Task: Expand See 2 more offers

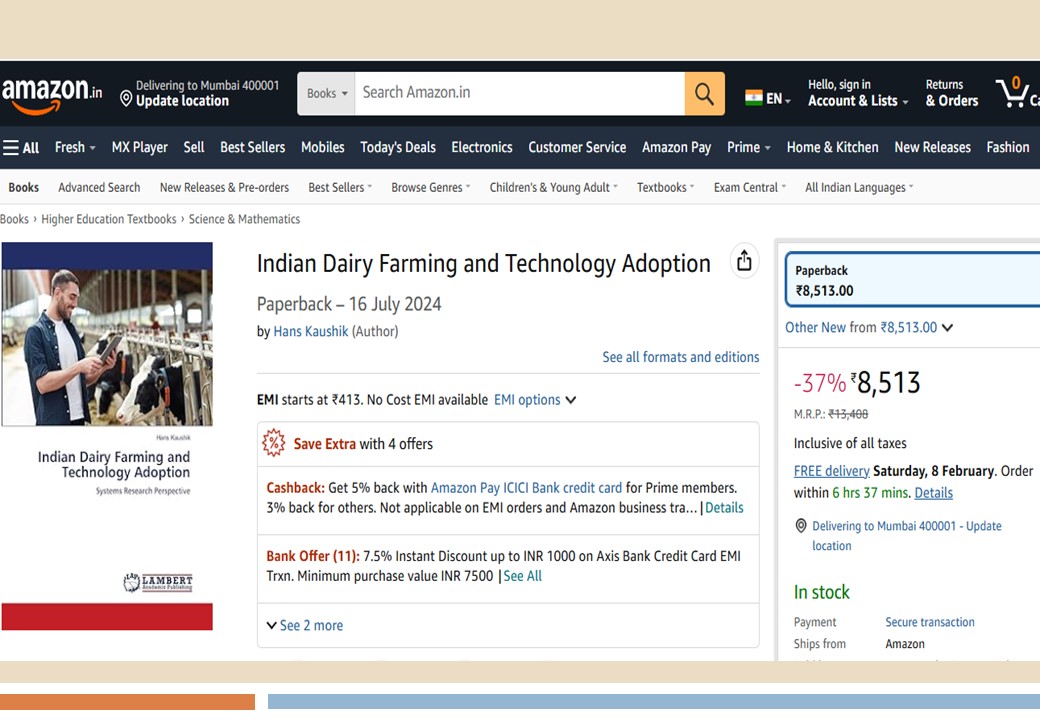Action: (305, 625)
